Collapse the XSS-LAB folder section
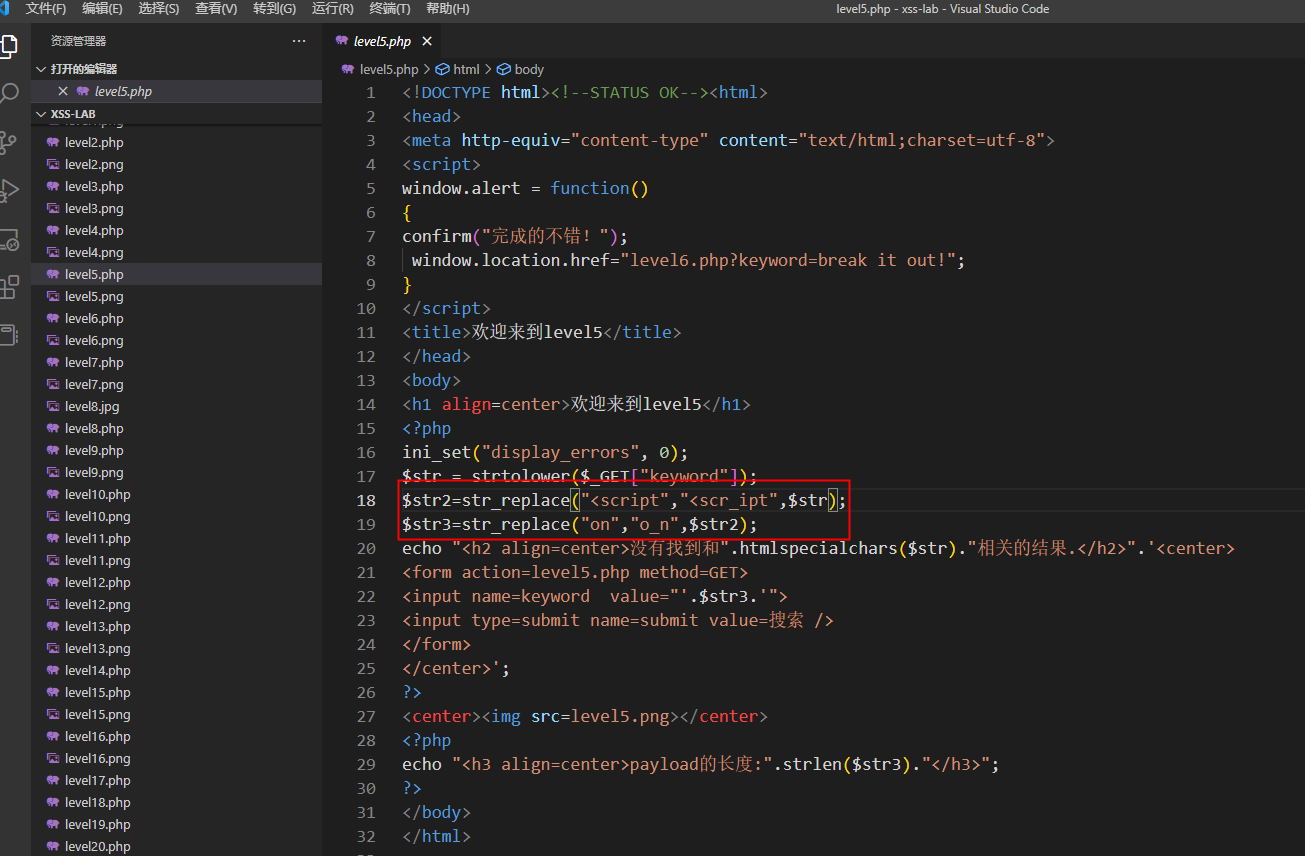Viewport: 1305px width, 856px height. pos(41,114)
